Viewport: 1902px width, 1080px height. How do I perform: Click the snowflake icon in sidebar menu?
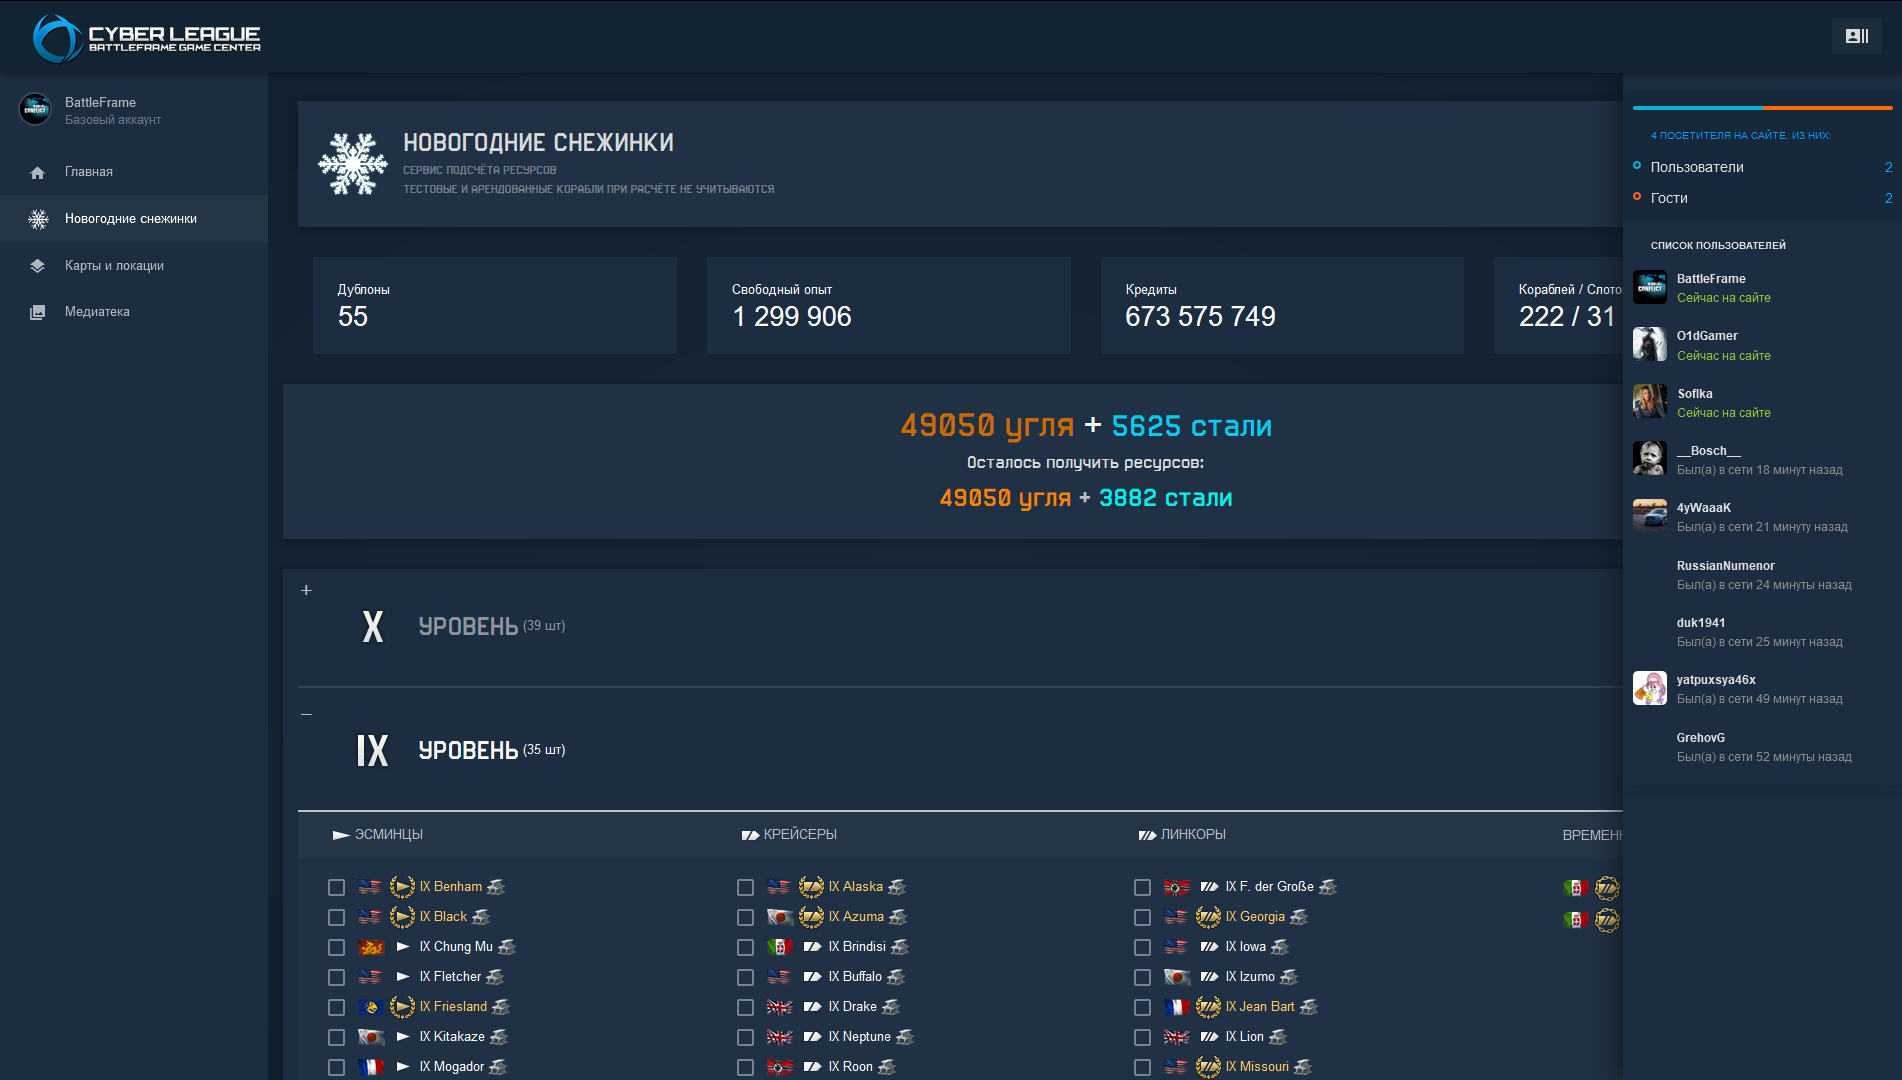[38, 219]
